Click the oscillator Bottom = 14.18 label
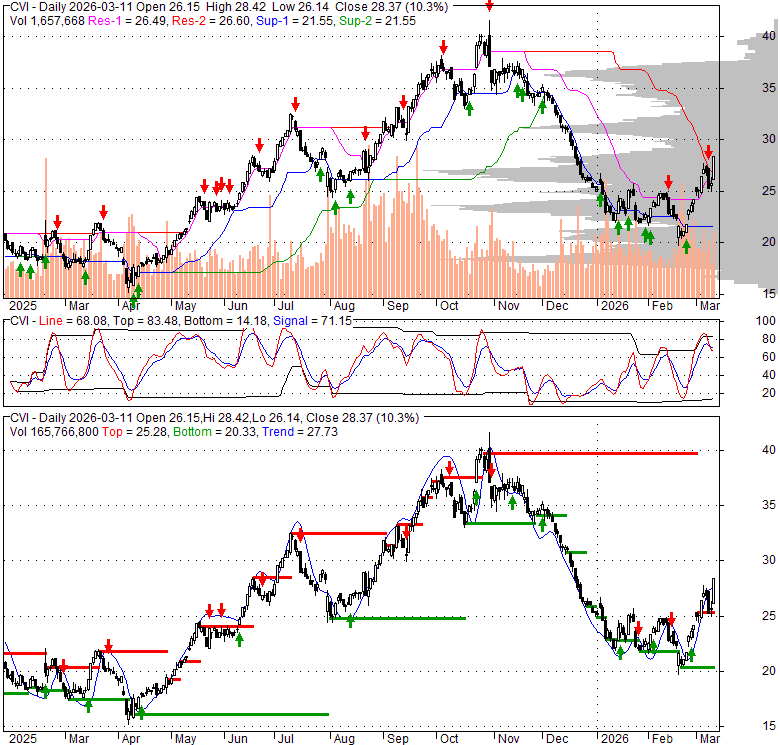Screen dimensions: 780x745 click(225, 321)
